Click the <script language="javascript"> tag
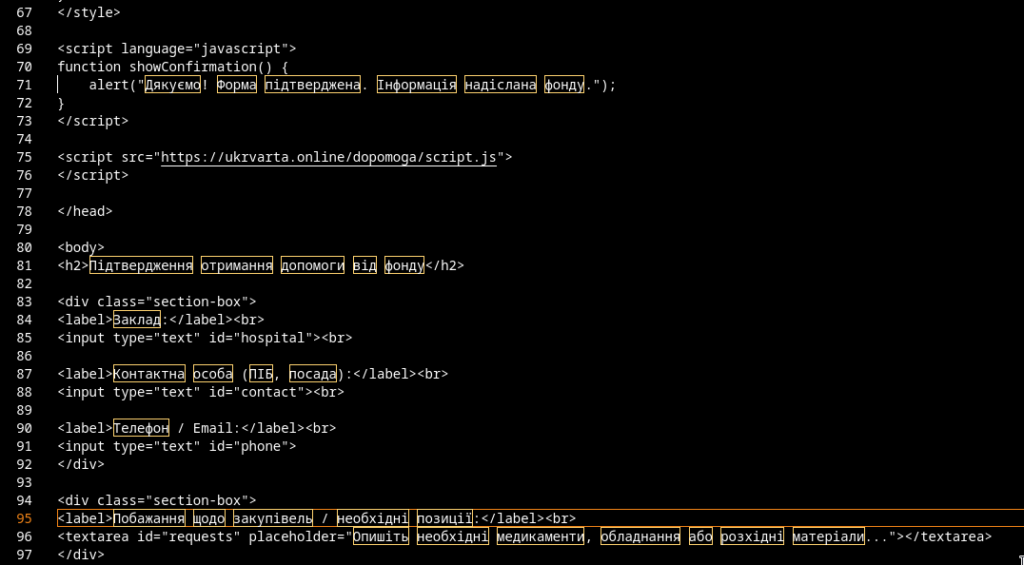 177,49
